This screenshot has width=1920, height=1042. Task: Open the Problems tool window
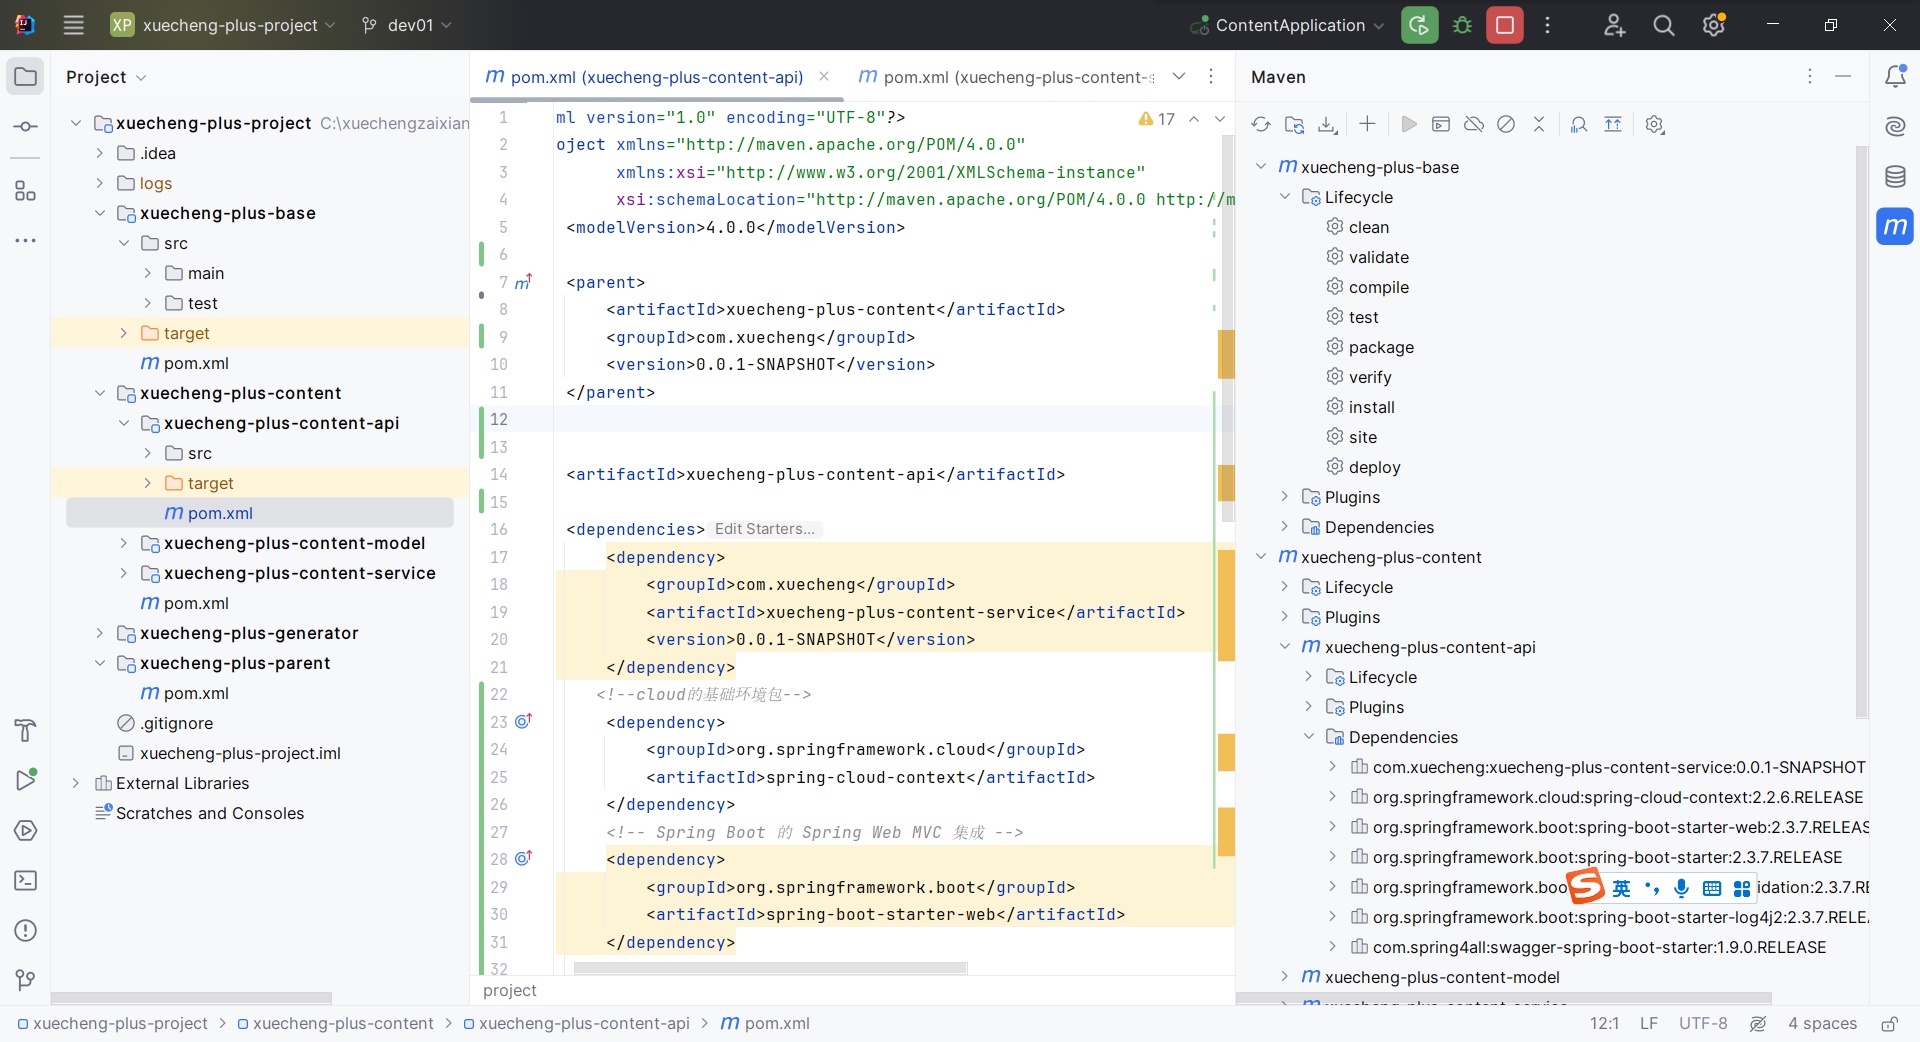coord(25,931)
